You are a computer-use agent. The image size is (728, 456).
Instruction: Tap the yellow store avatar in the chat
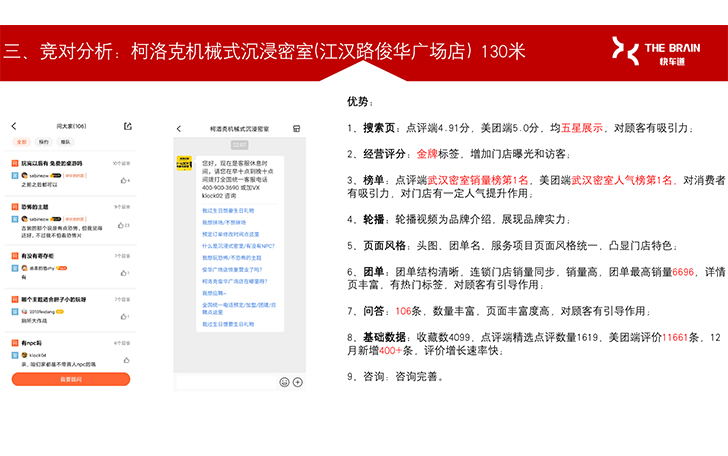point(184,163)
